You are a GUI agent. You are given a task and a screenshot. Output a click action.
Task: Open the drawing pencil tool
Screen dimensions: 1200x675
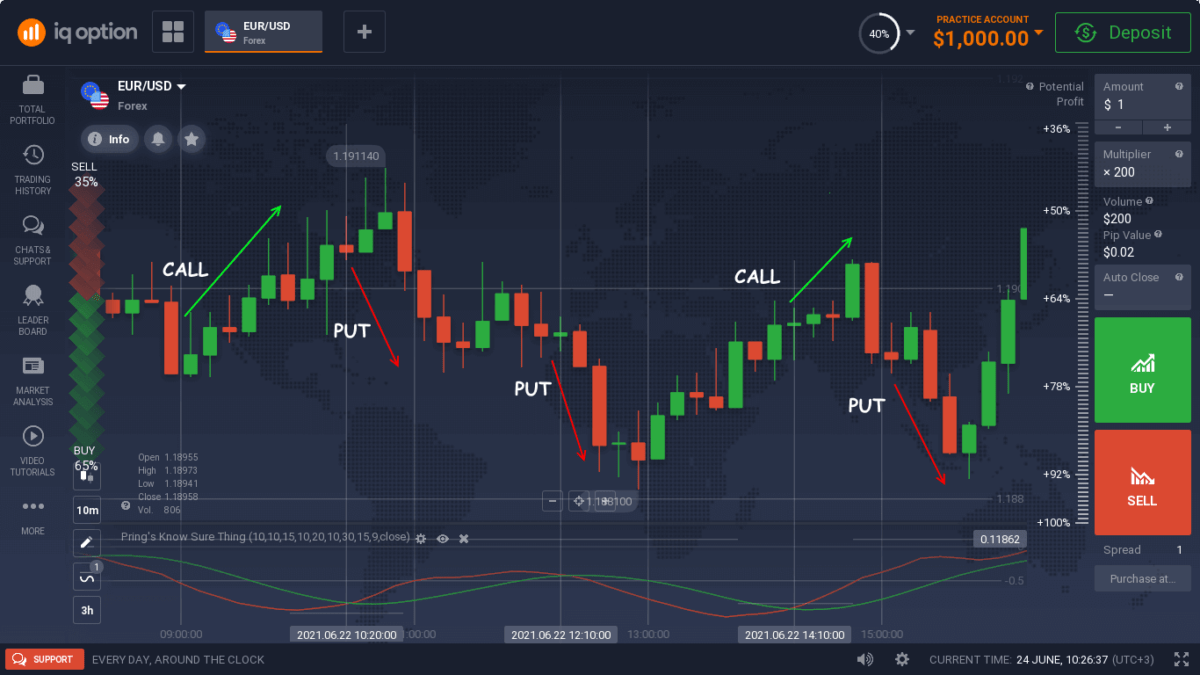tap(87, 543)
